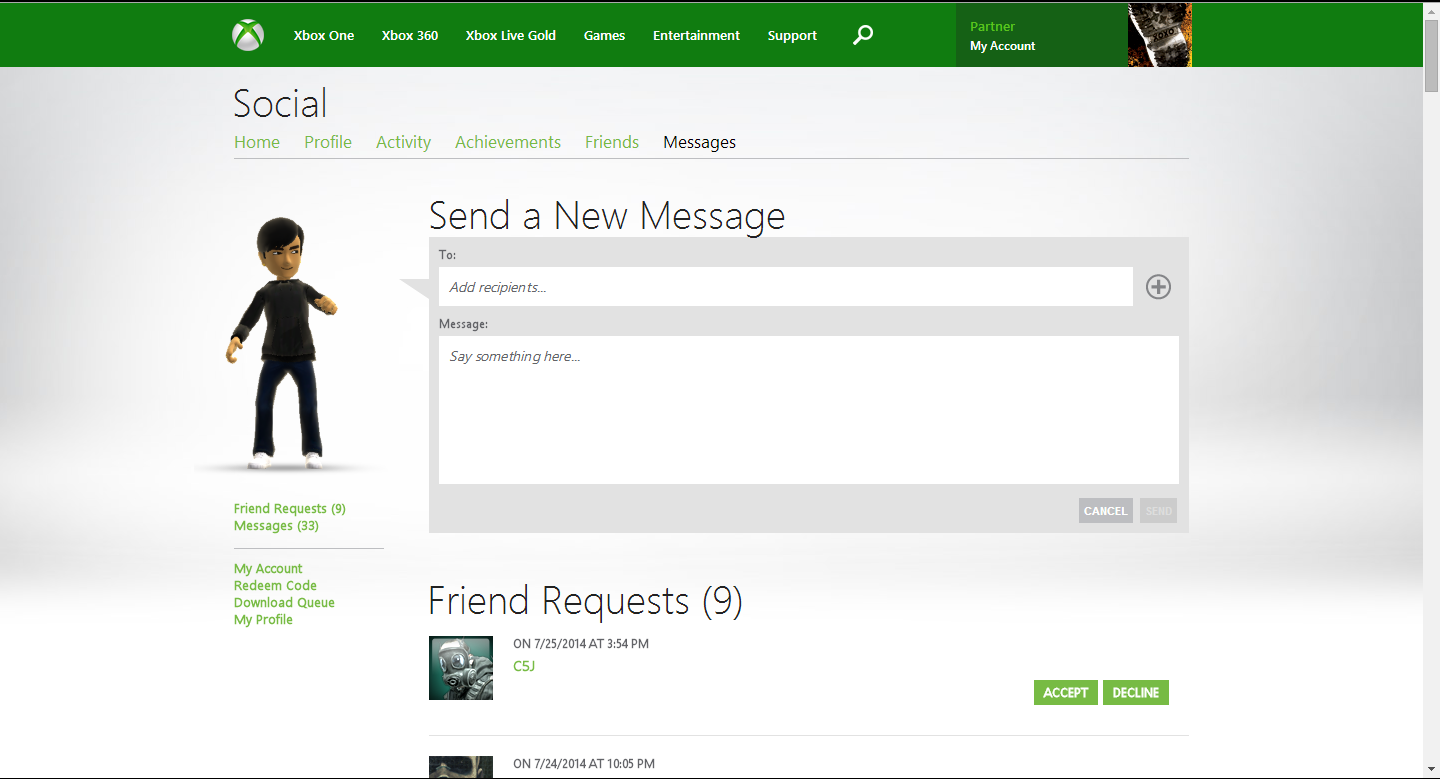Click the Social page heading
This screenshot has width=1440, height=779.
280,104
